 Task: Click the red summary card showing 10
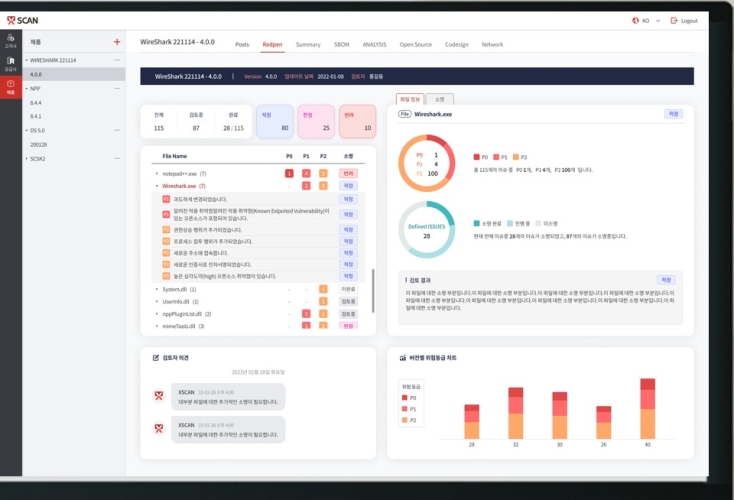[357, 121]
